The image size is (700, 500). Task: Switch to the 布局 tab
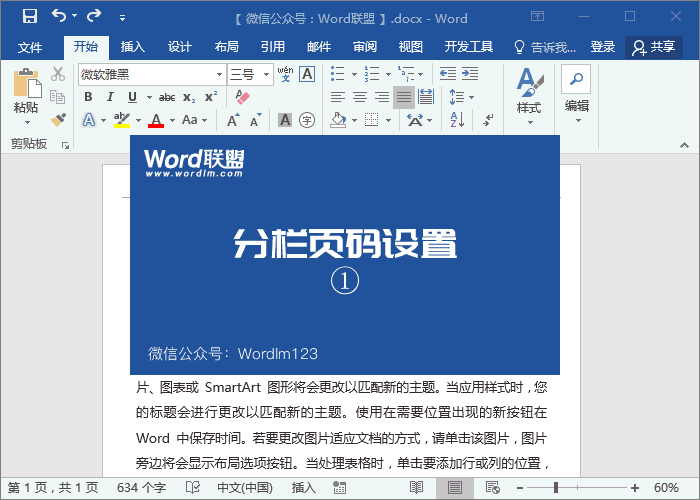point(226,46)
